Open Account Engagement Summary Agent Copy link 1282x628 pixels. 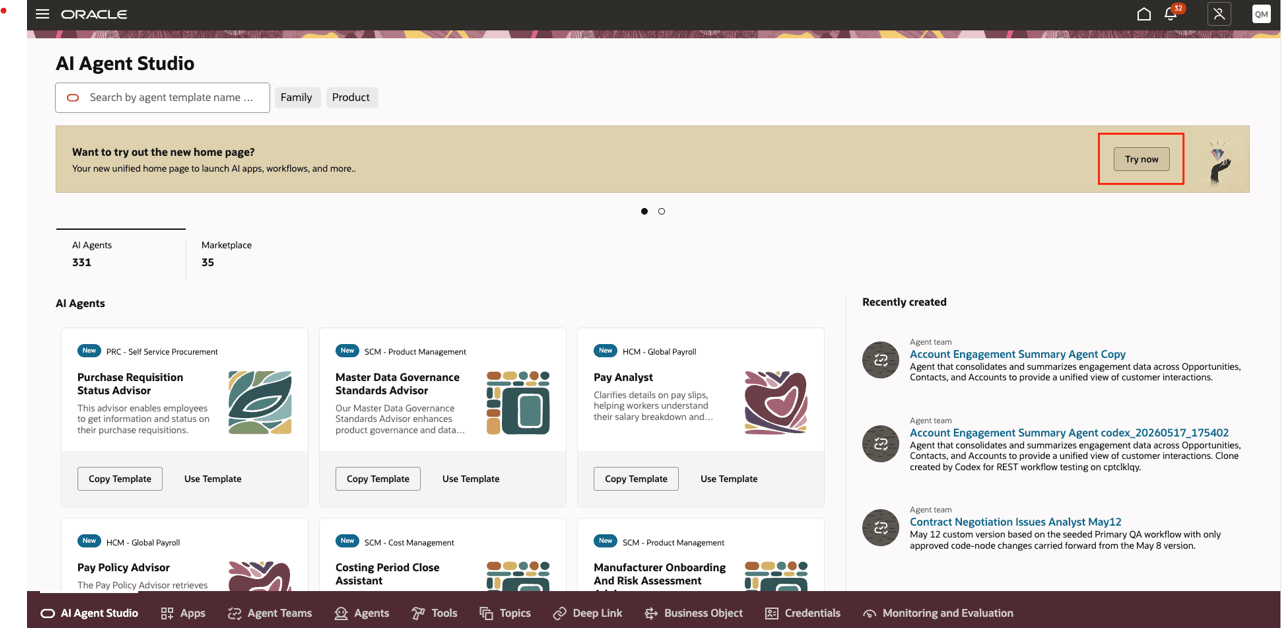1017,354
